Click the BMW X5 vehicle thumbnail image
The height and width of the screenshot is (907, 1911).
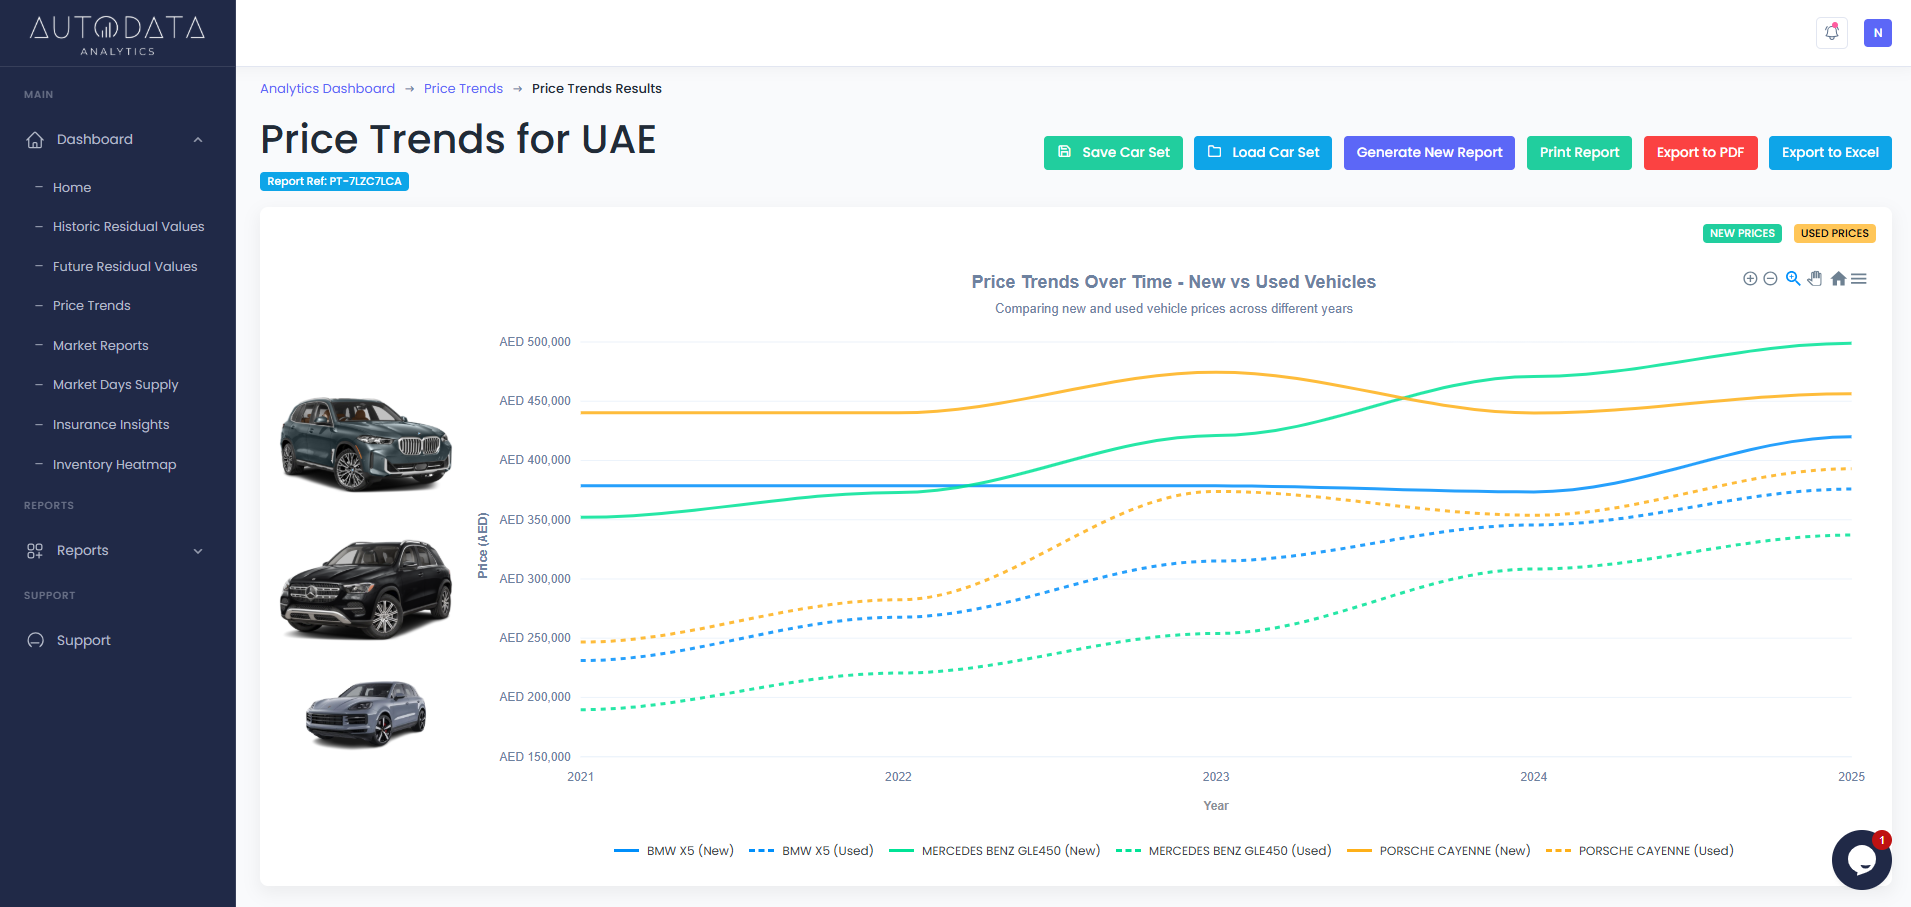[x=365, y=444]
